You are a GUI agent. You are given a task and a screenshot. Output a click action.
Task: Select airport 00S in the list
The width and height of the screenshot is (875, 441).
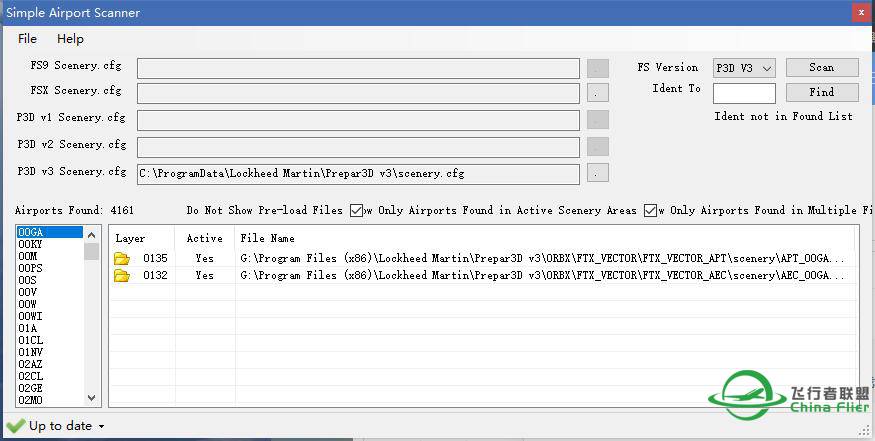50,280
